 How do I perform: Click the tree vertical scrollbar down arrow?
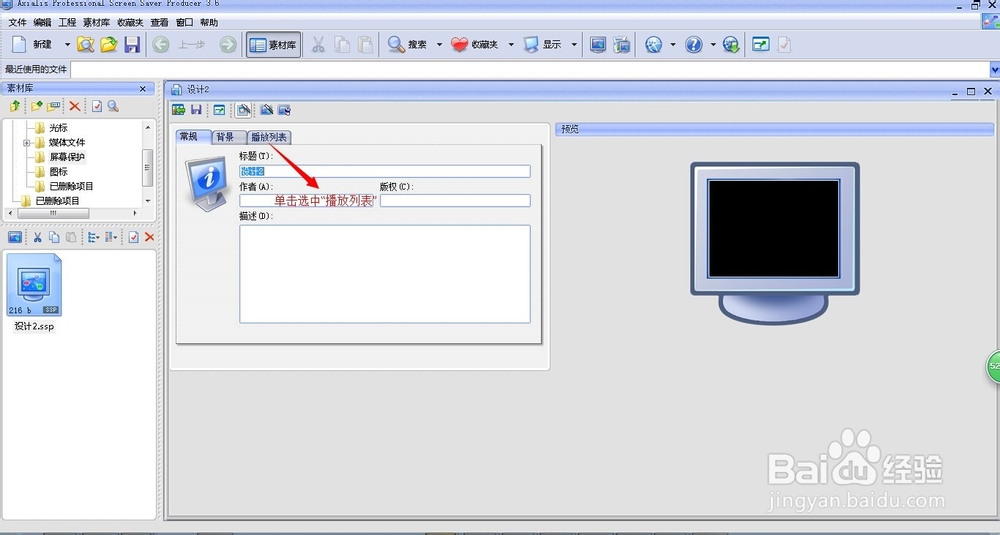tap(148, 200)
